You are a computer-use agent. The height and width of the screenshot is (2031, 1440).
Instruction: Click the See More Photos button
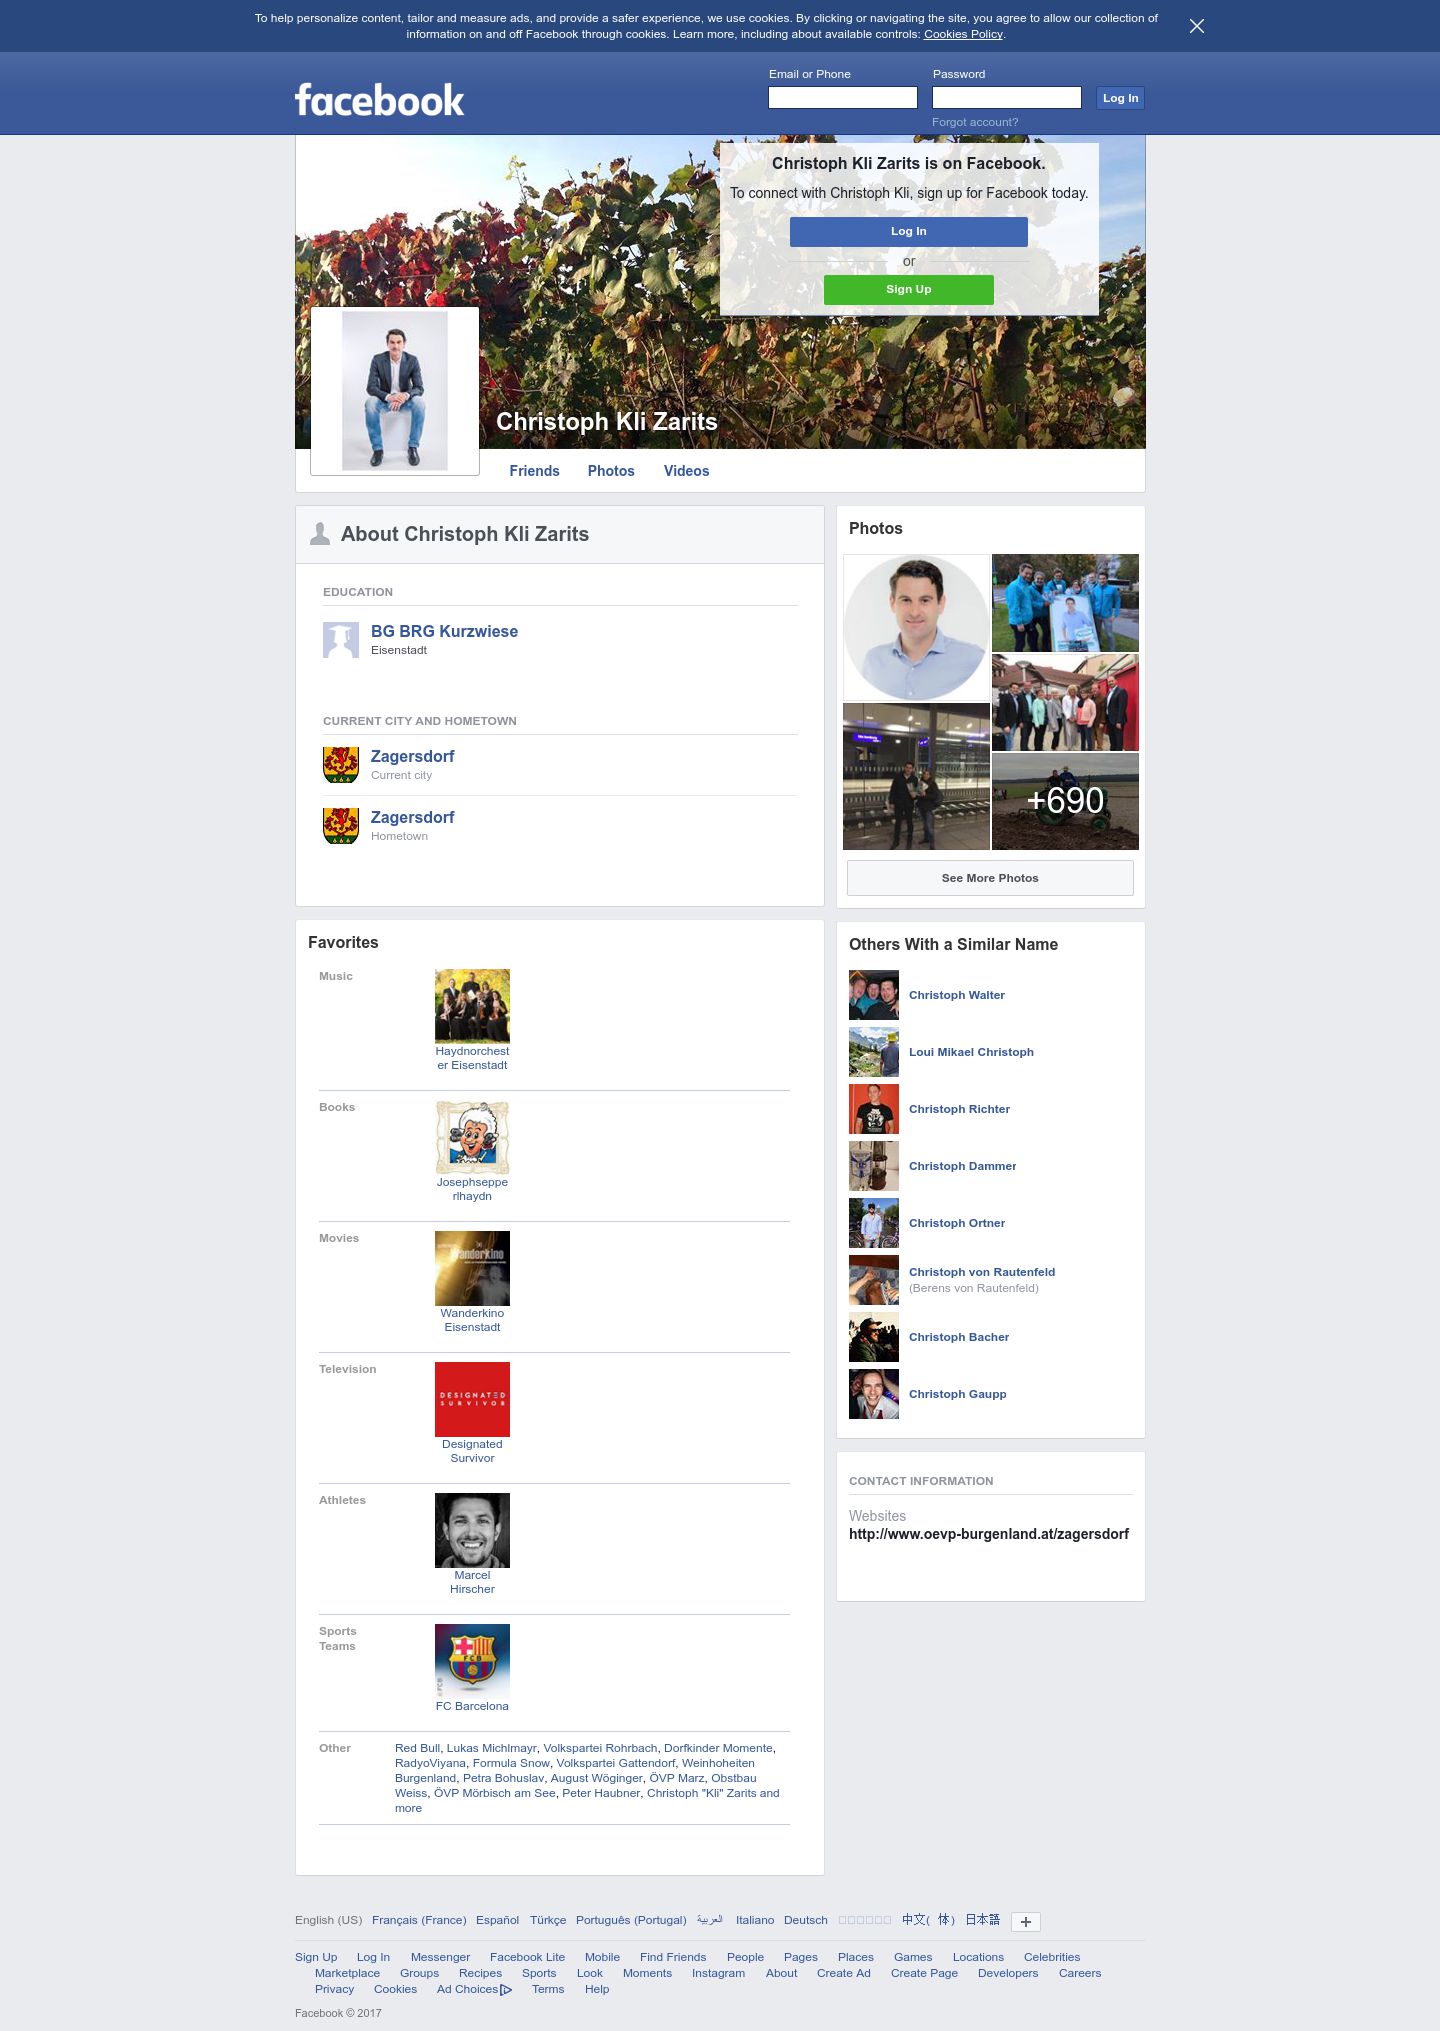point(990,878)
